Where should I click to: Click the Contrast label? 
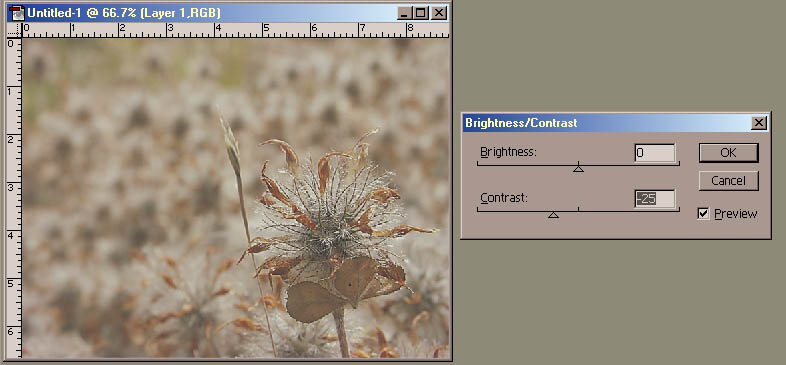pyautogui.click(x=504, y=198)
